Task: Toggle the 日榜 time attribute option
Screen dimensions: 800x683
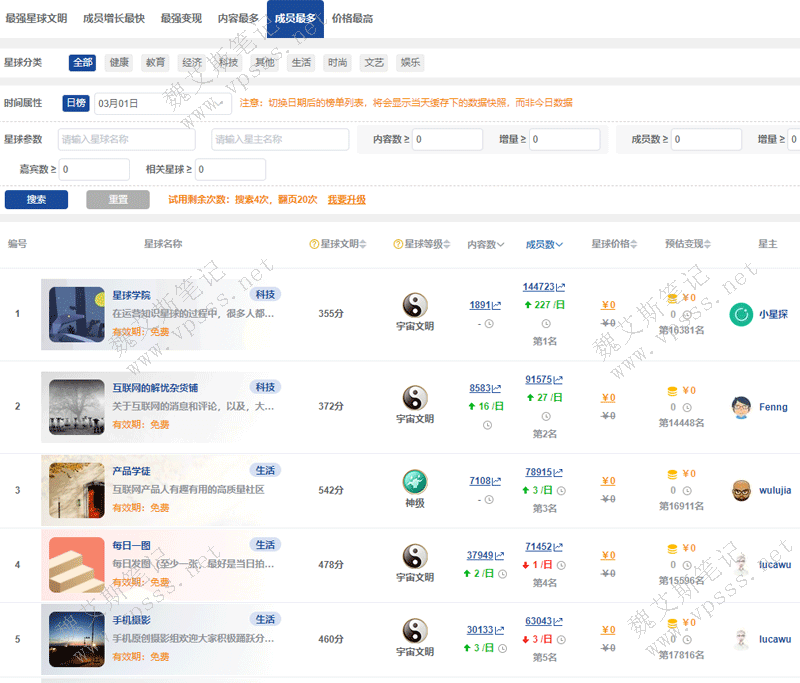Action: (x=75, y=102)
